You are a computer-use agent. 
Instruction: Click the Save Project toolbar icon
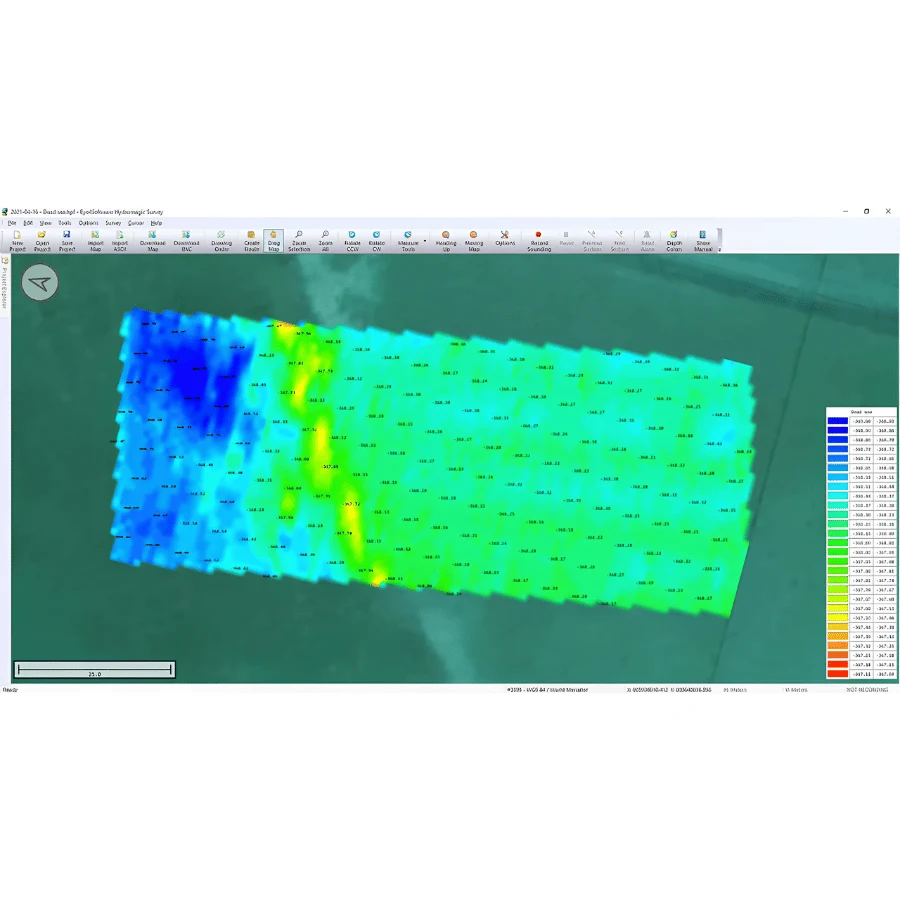pyautogui.click(x=67, y=241)
